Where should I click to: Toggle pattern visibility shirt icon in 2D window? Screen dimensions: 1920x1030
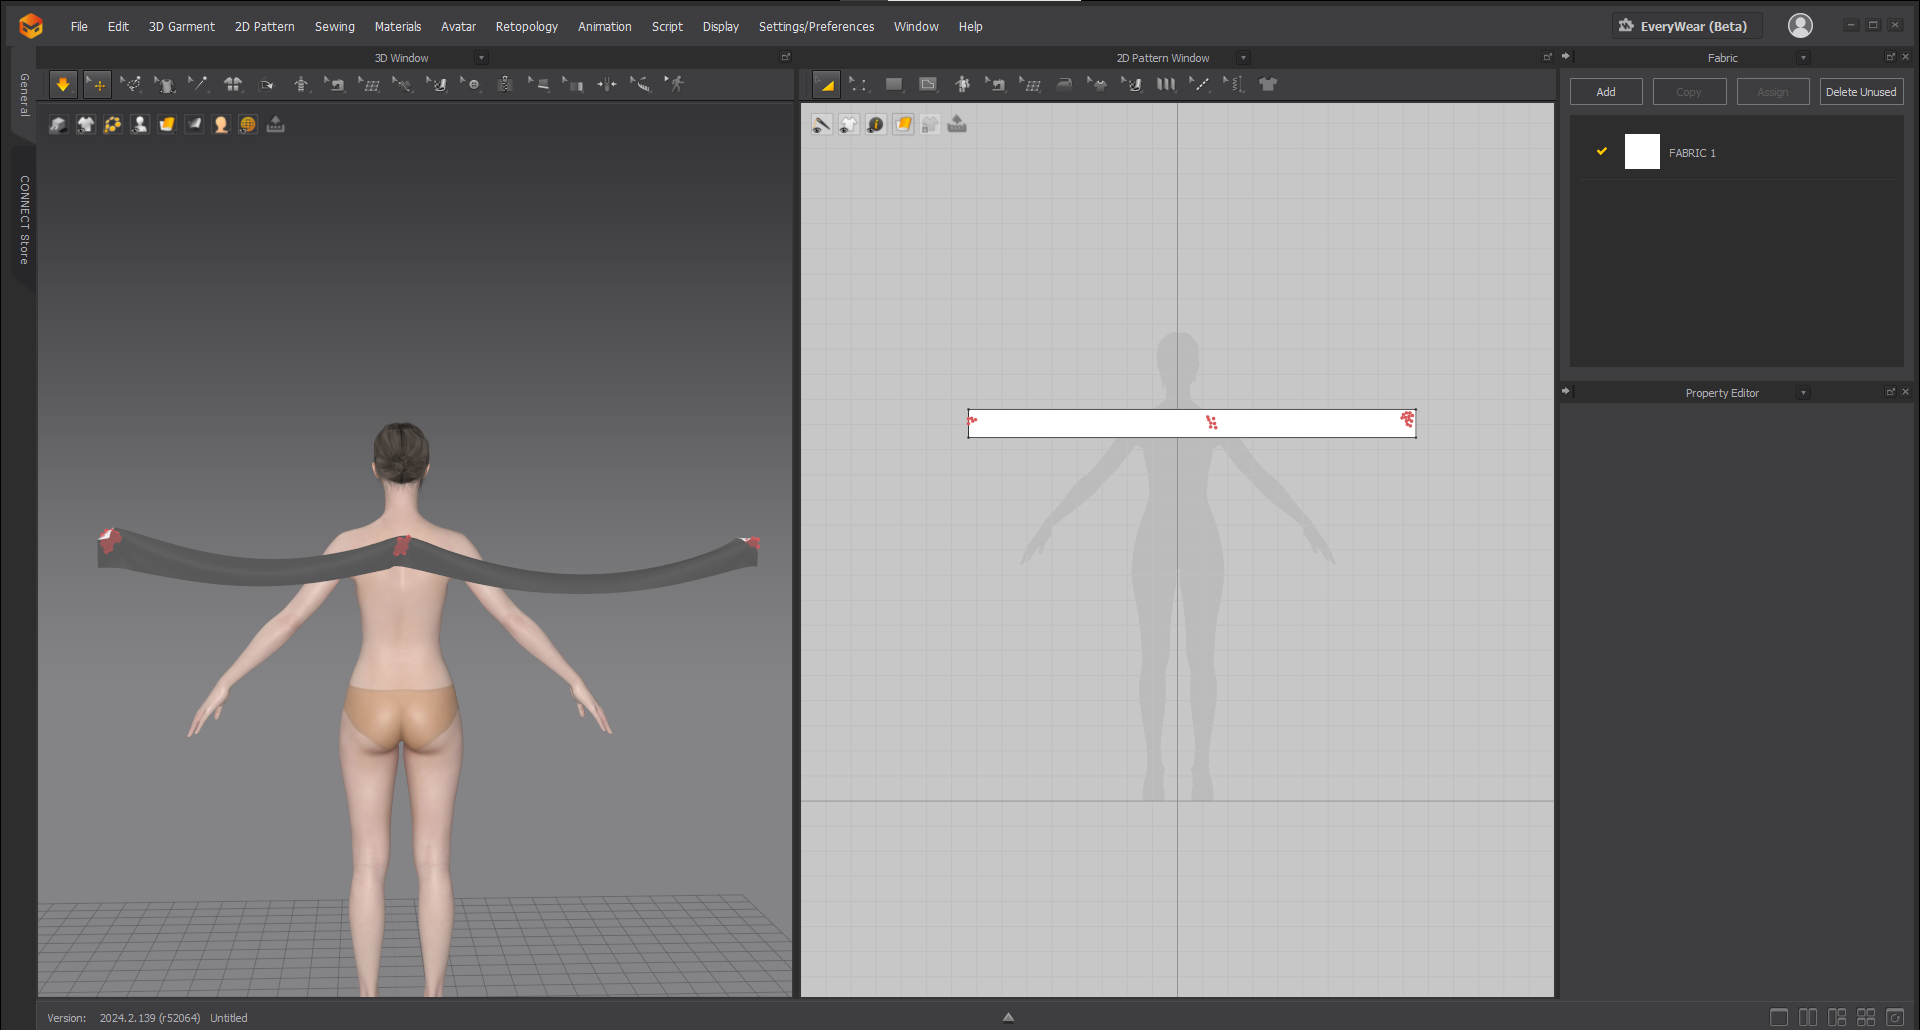click(848, 125)
